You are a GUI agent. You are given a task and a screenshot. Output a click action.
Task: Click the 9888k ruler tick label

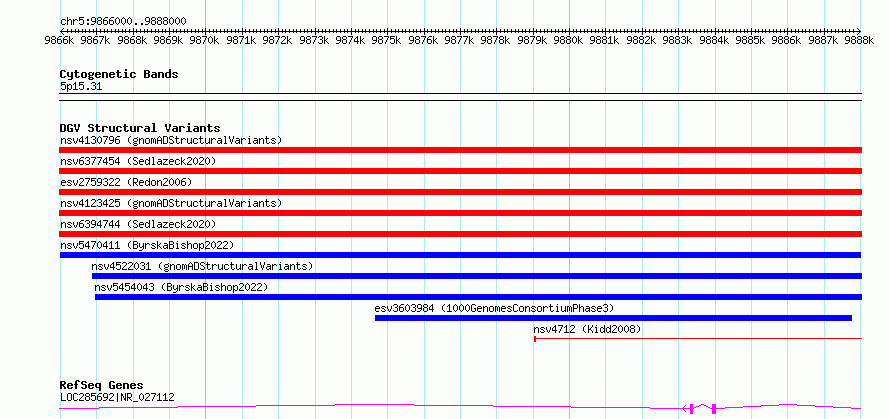pyautogui.click(x=861, y=40)
